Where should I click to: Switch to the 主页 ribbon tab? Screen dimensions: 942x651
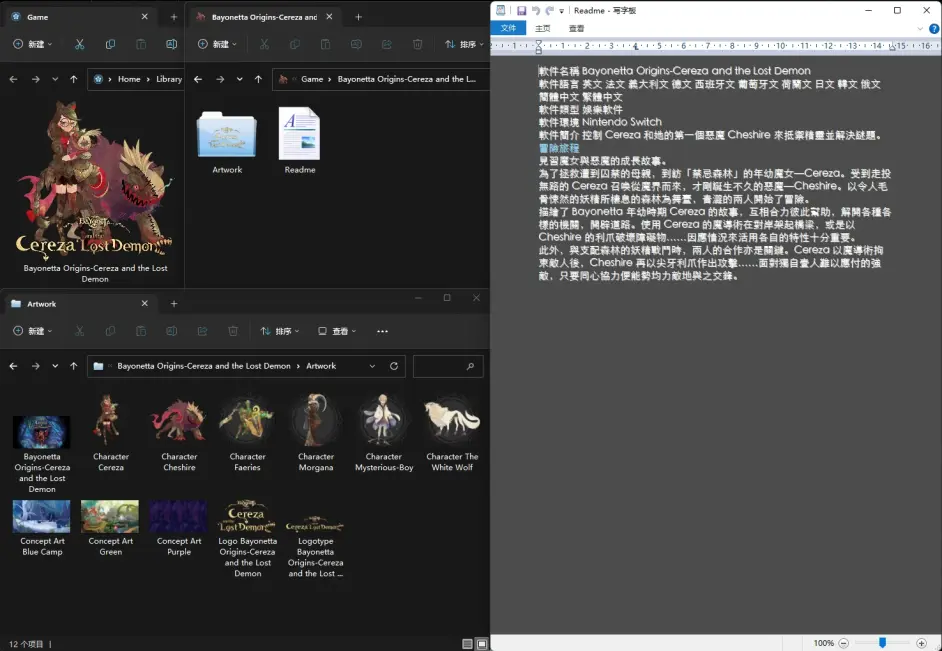coord(542,28)
